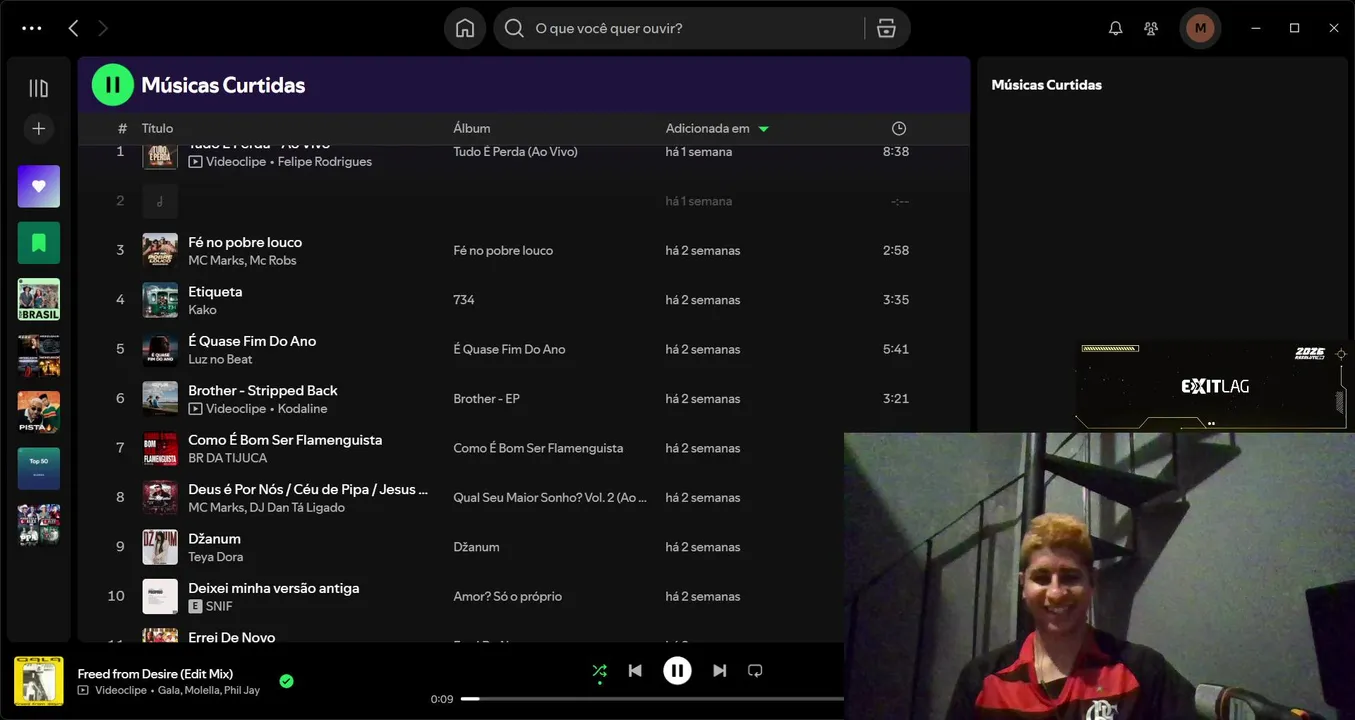This screenshot has width=1355, height=720.
Task: Pause the song in player bar
Action: coord(677,671)
